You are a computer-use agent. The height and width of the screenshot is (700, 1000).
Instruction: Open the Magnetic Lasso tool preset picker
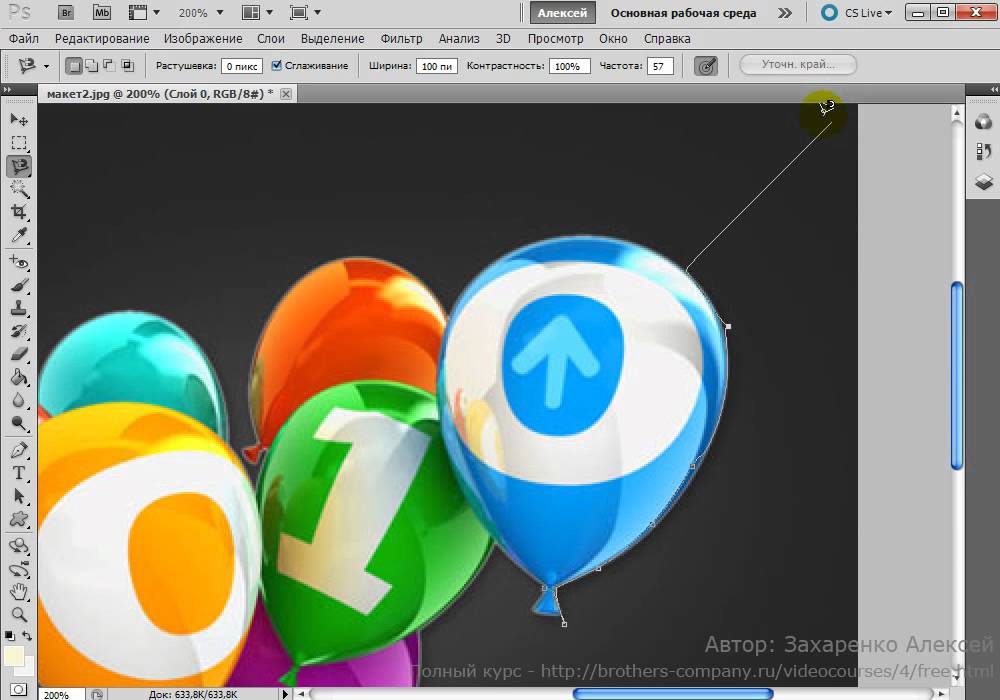(x=46, y=66)
